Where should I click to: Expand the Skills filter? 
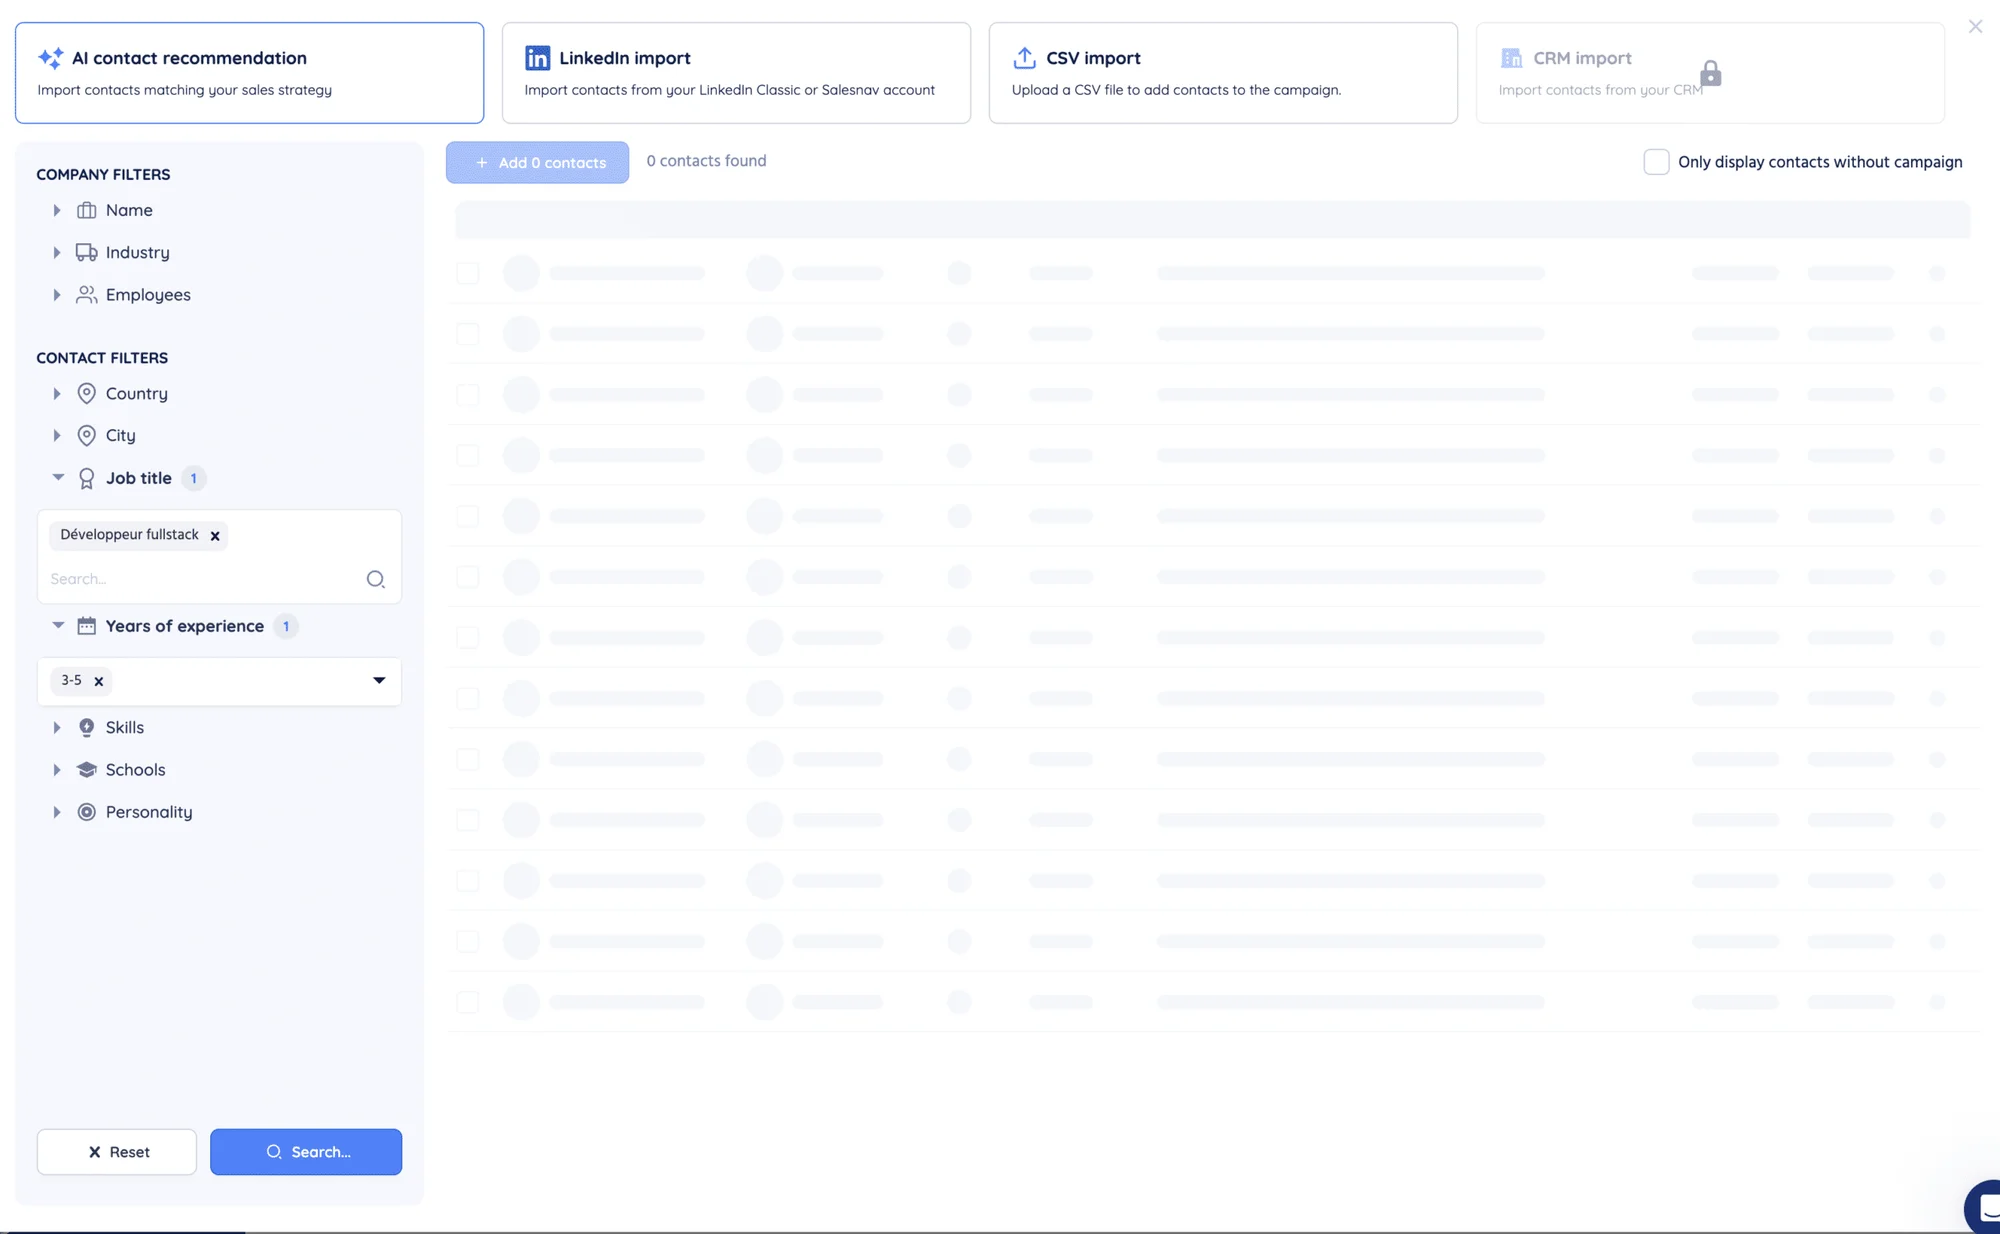tap(57, 728)
